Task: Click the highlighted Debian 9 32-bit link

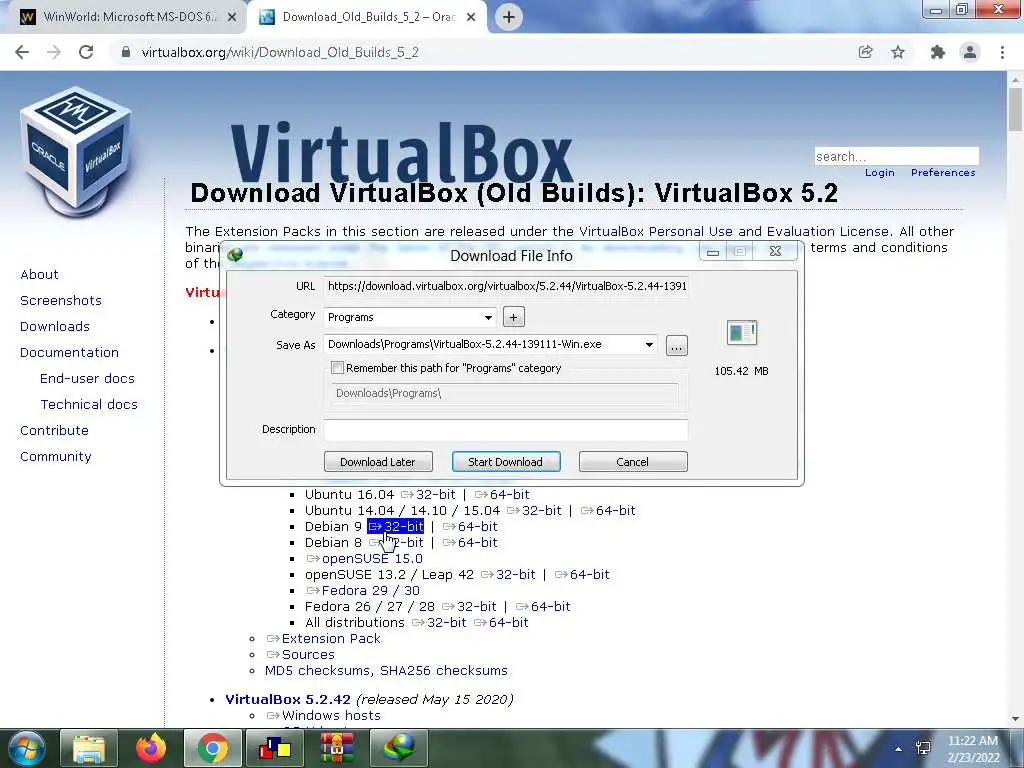Action: 396,526
